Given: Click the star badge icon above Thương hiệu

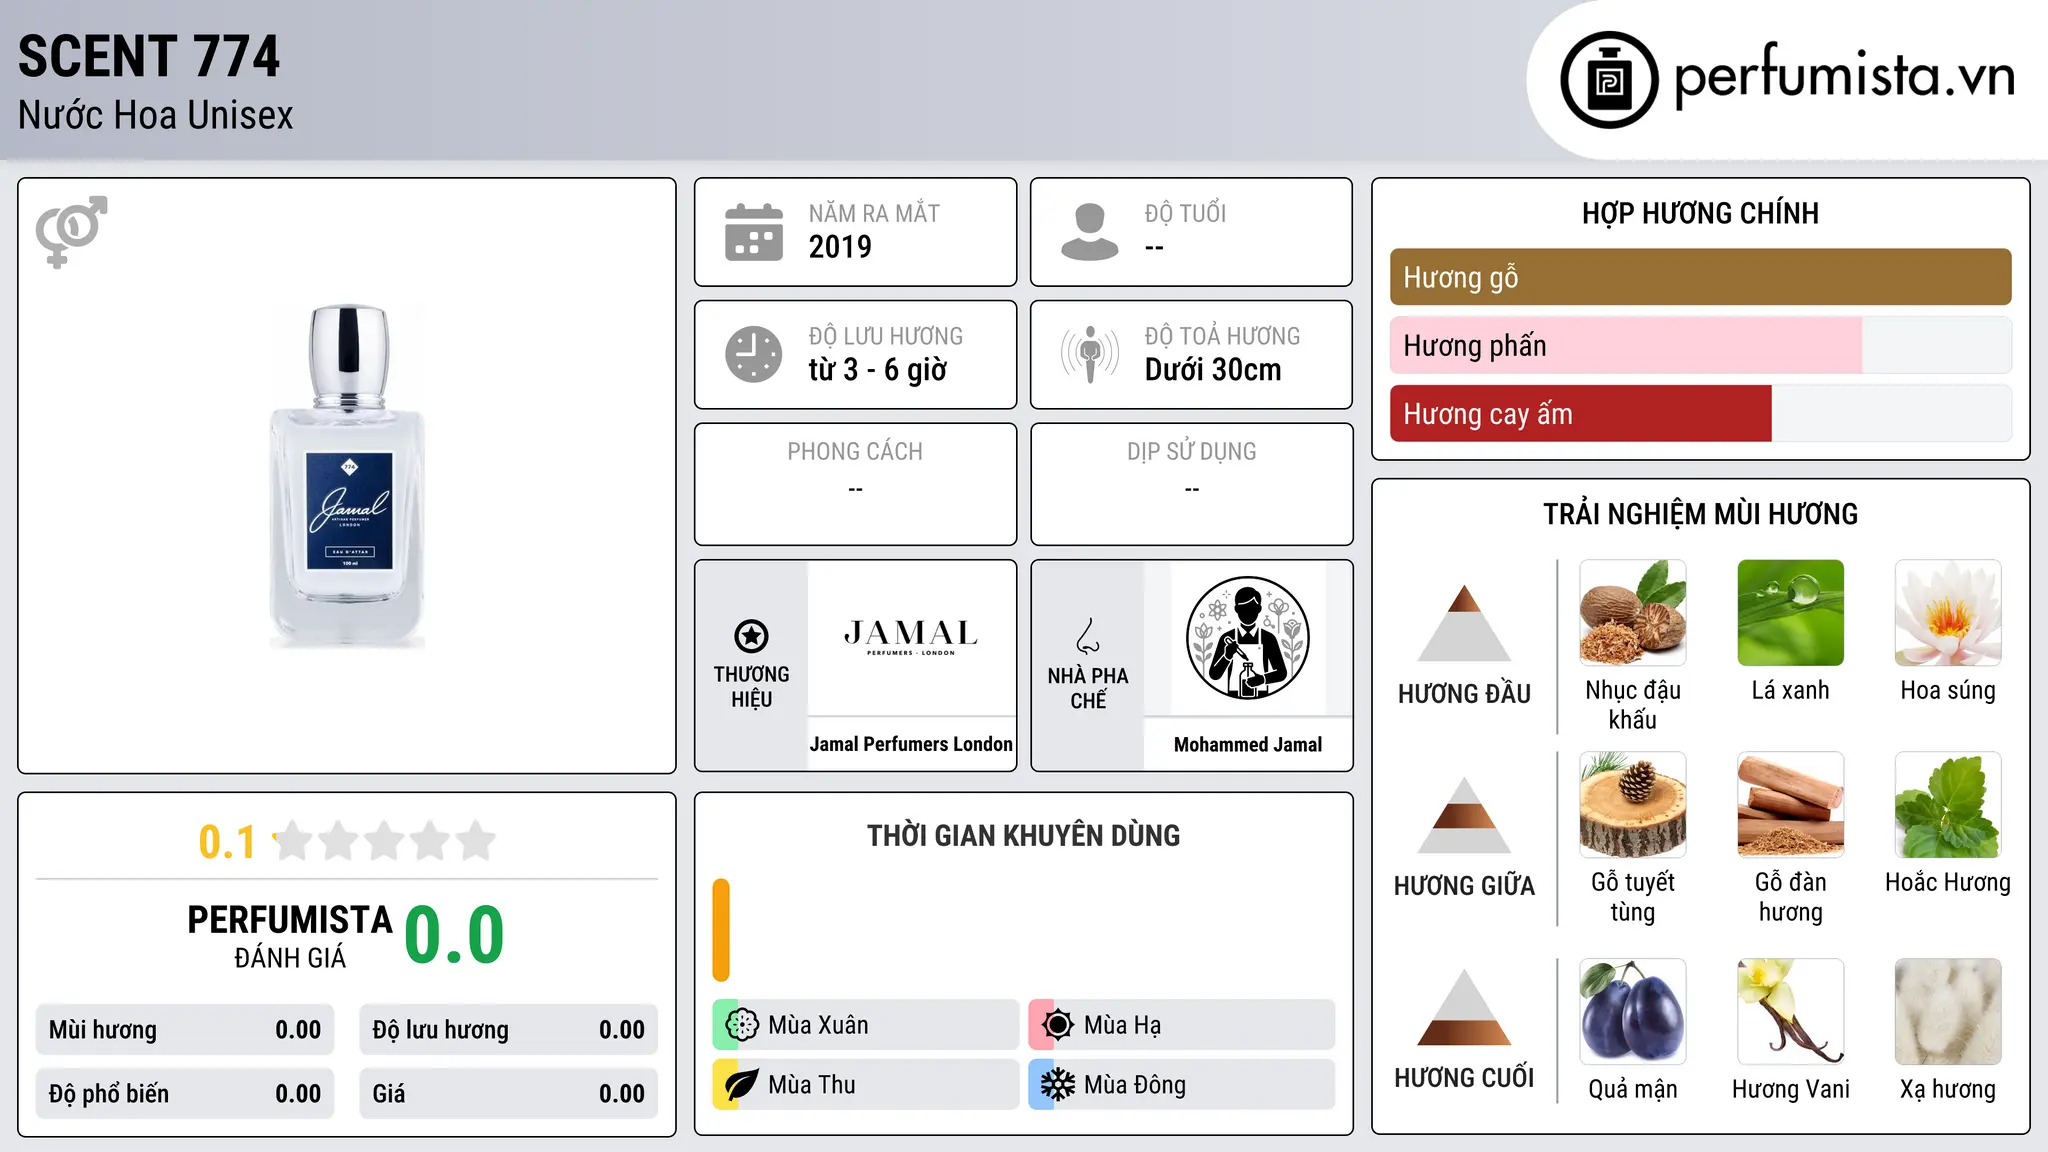Looking at the screenshot, I should click(751, 635).
